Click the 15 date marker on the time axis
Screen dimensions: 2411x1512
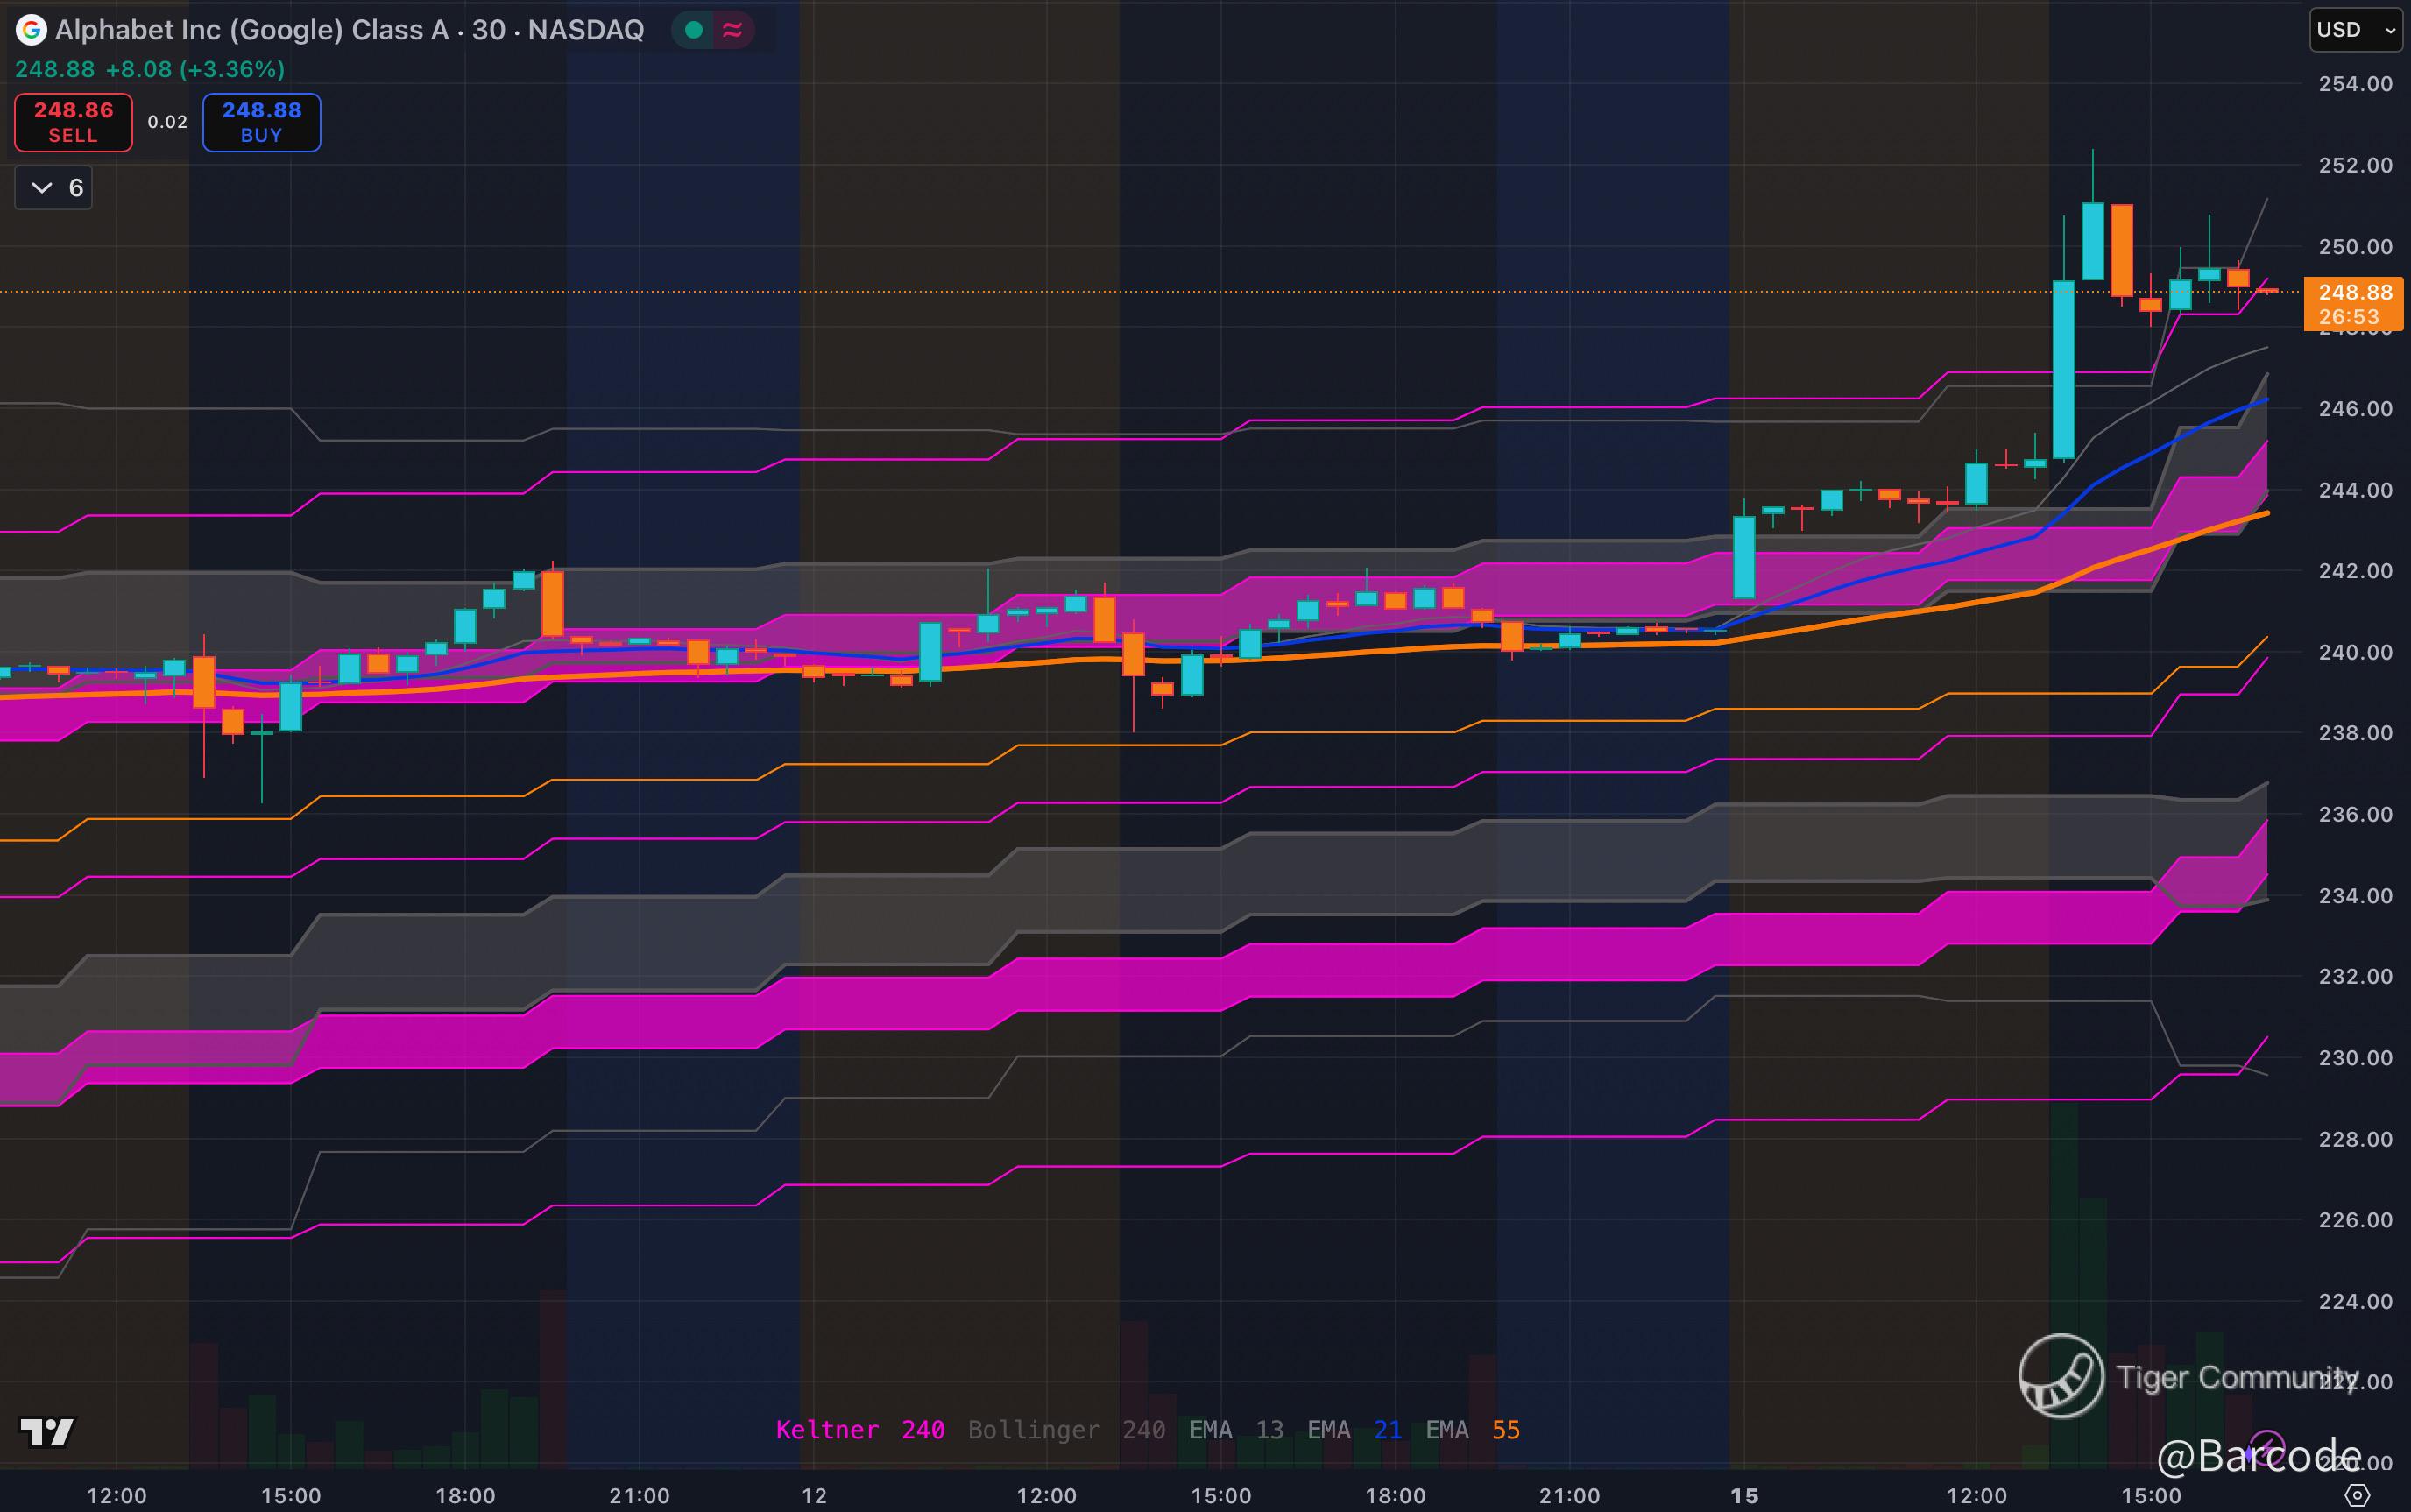(1744, 1496)
